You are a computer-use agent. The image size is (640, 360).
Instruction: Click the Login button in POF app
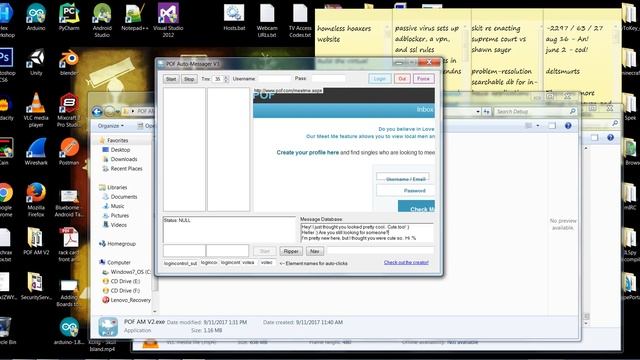(380, 79)
